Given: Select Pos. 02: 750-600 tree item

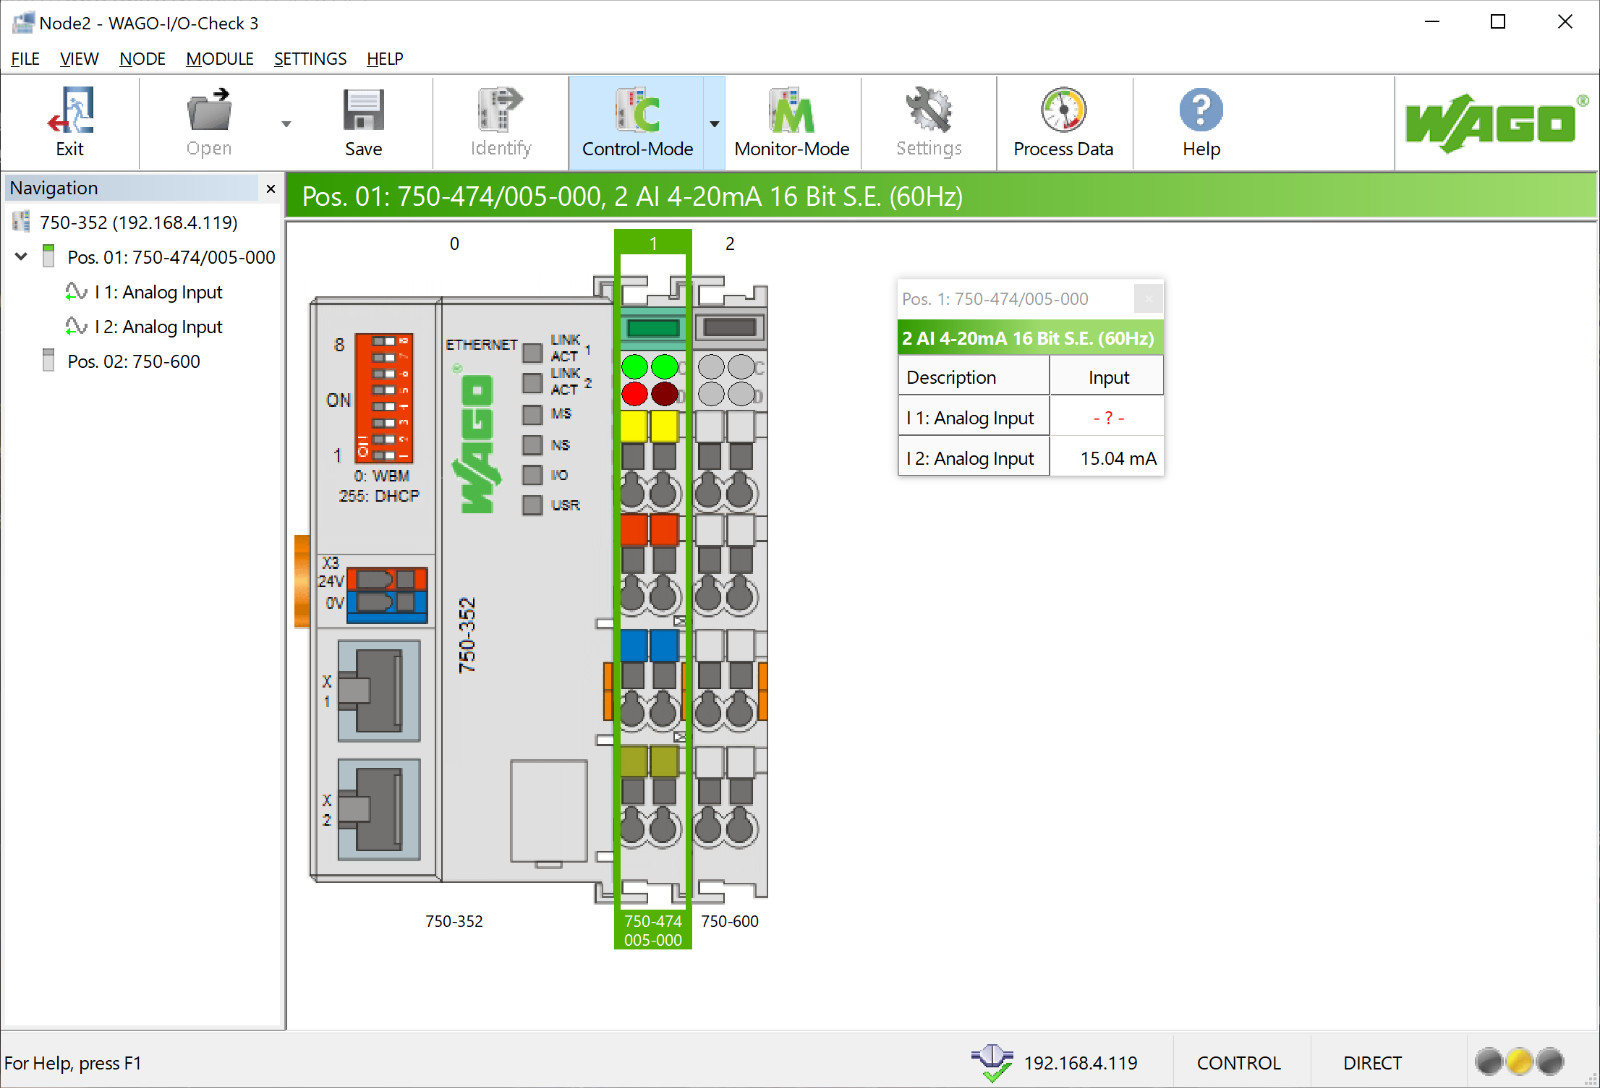Looking at the screenshot, I should 133,361.
